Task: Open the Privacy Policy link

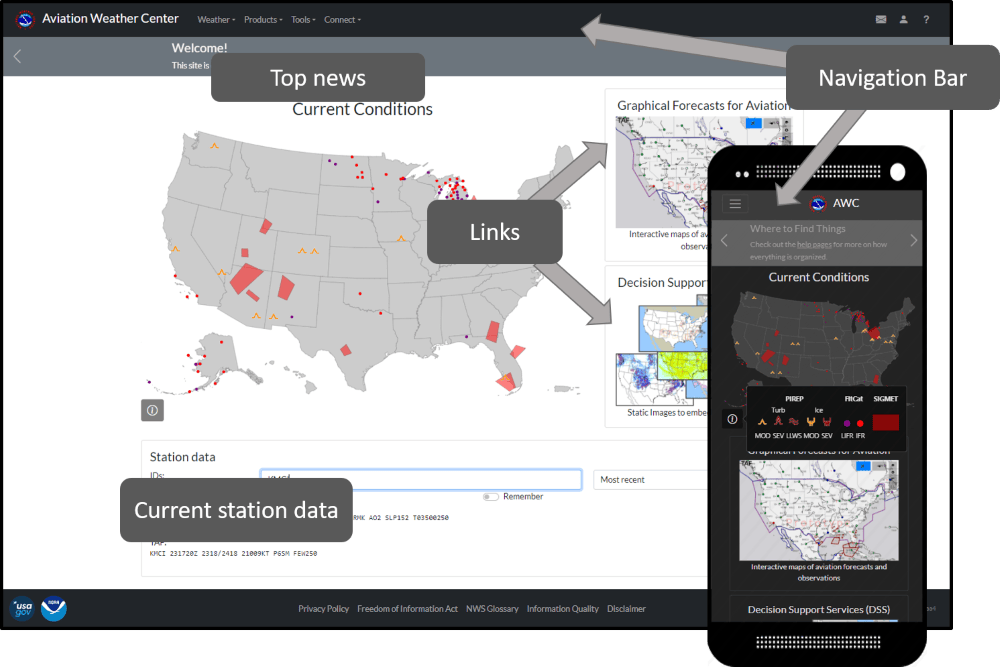Action: [323, 609]
